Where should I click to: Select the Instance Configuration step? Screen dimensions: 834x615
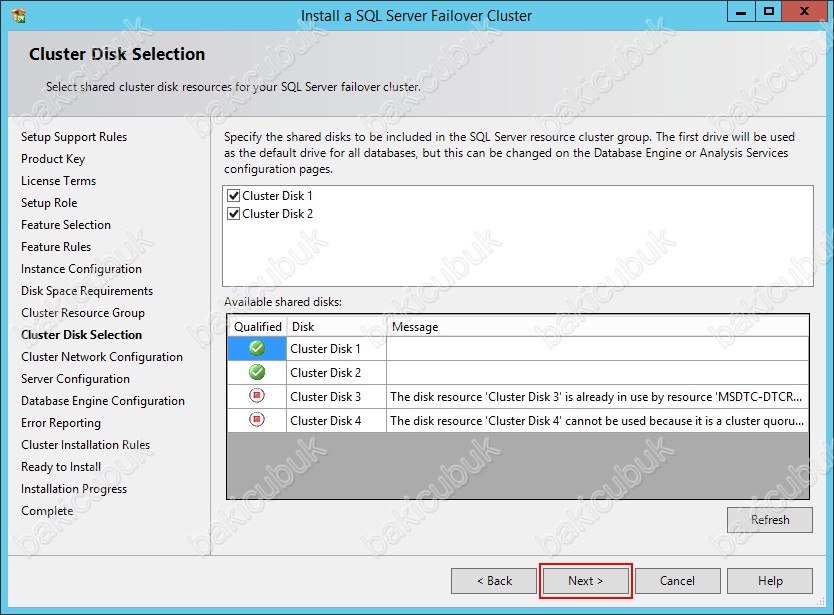coord(81,269)
